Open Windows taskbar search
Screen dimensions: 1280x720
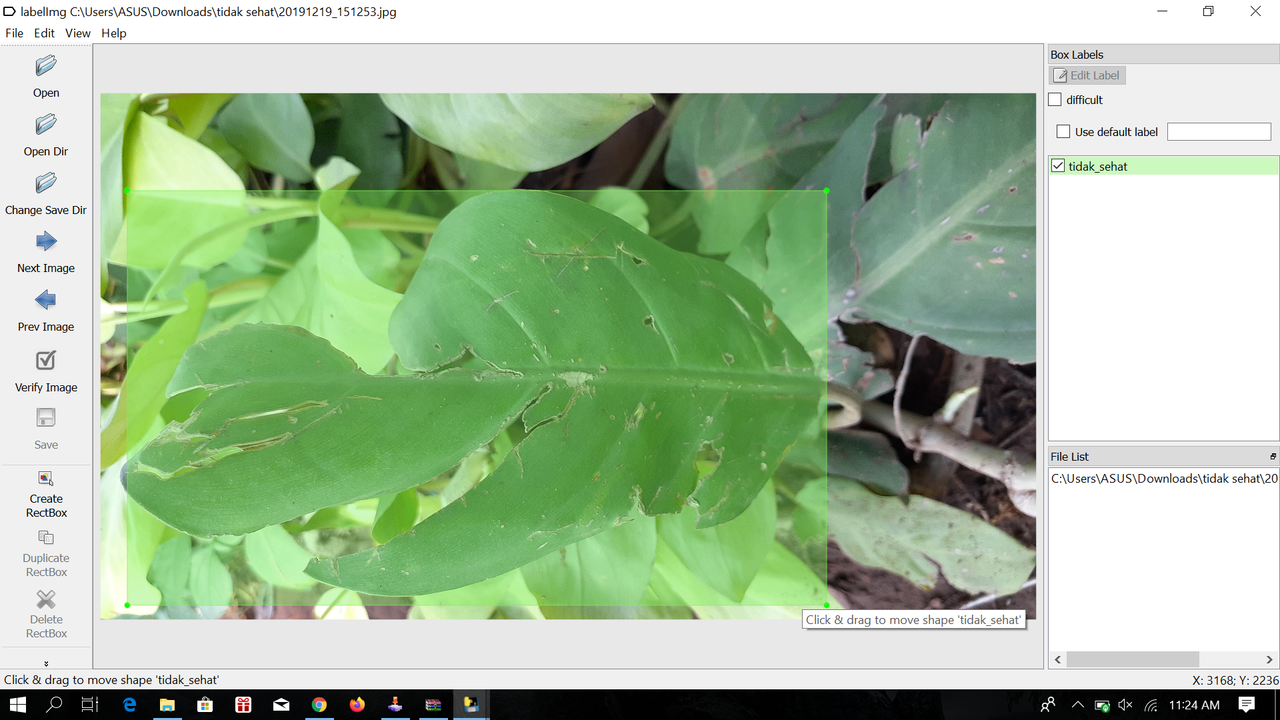[x=54, y=705]
